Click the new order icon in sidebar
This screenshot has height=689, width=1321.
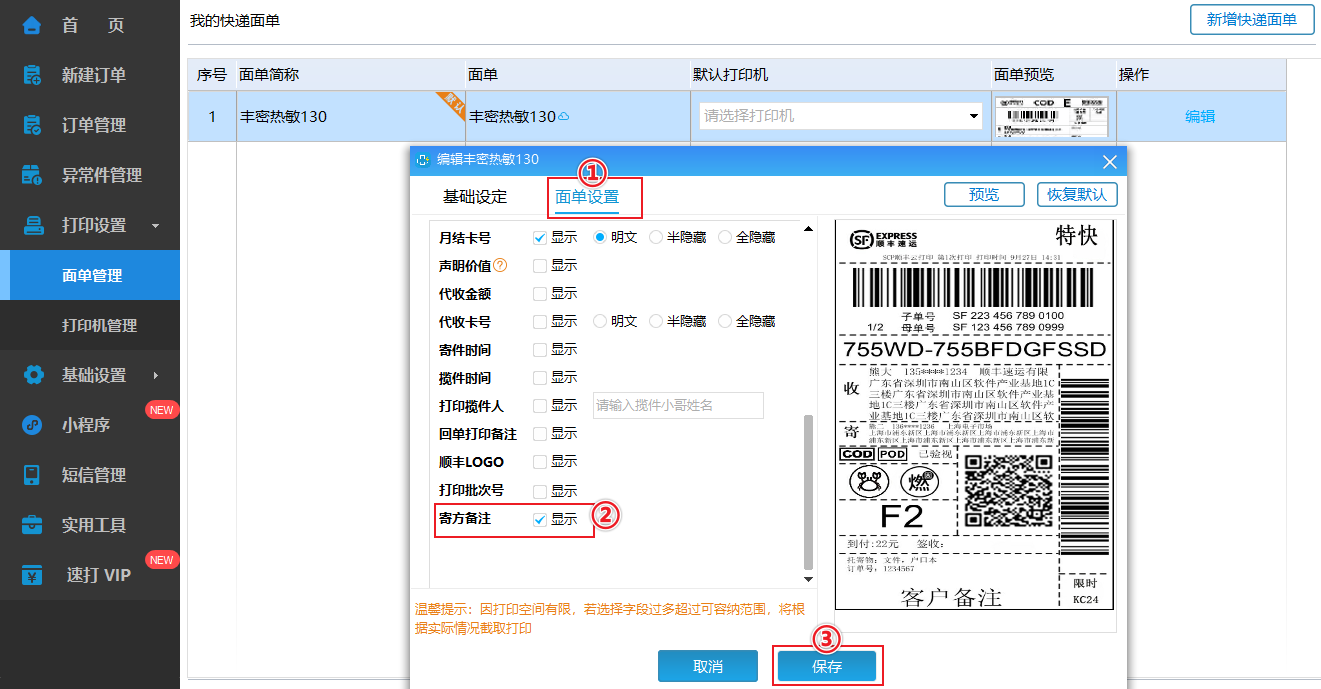pos(32,75)
